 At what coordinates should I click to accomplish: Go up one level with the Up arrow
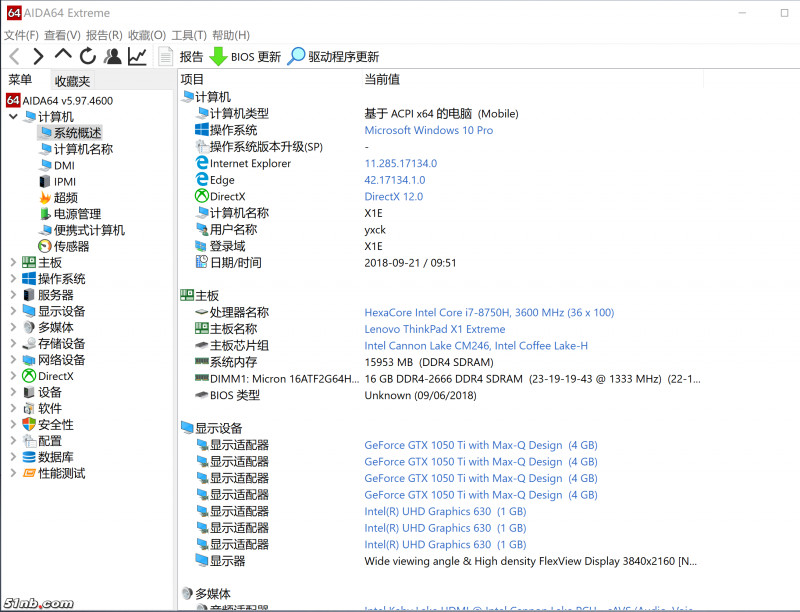(63, 54)
